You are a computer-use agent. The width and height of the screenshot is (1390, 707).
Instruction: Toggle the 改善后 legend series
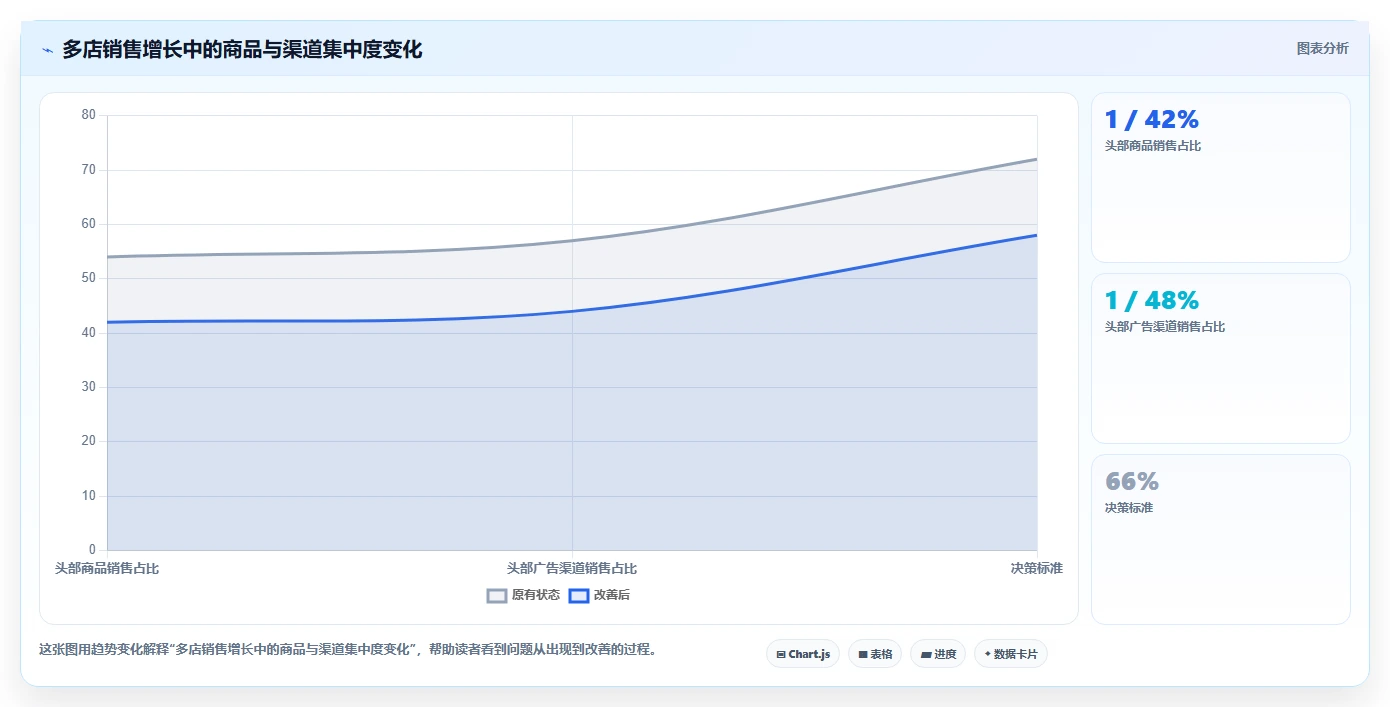point(599,595)
